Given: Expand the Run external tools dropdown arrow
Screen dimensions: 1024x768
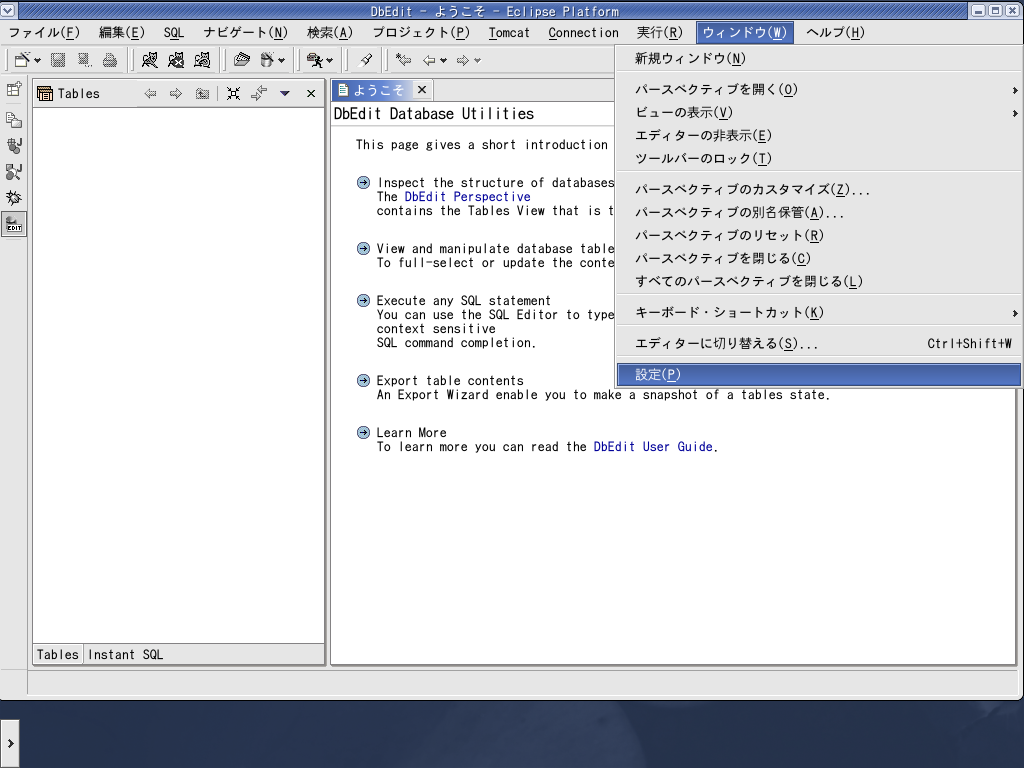Looking at the screenshot, I should 329,61.
